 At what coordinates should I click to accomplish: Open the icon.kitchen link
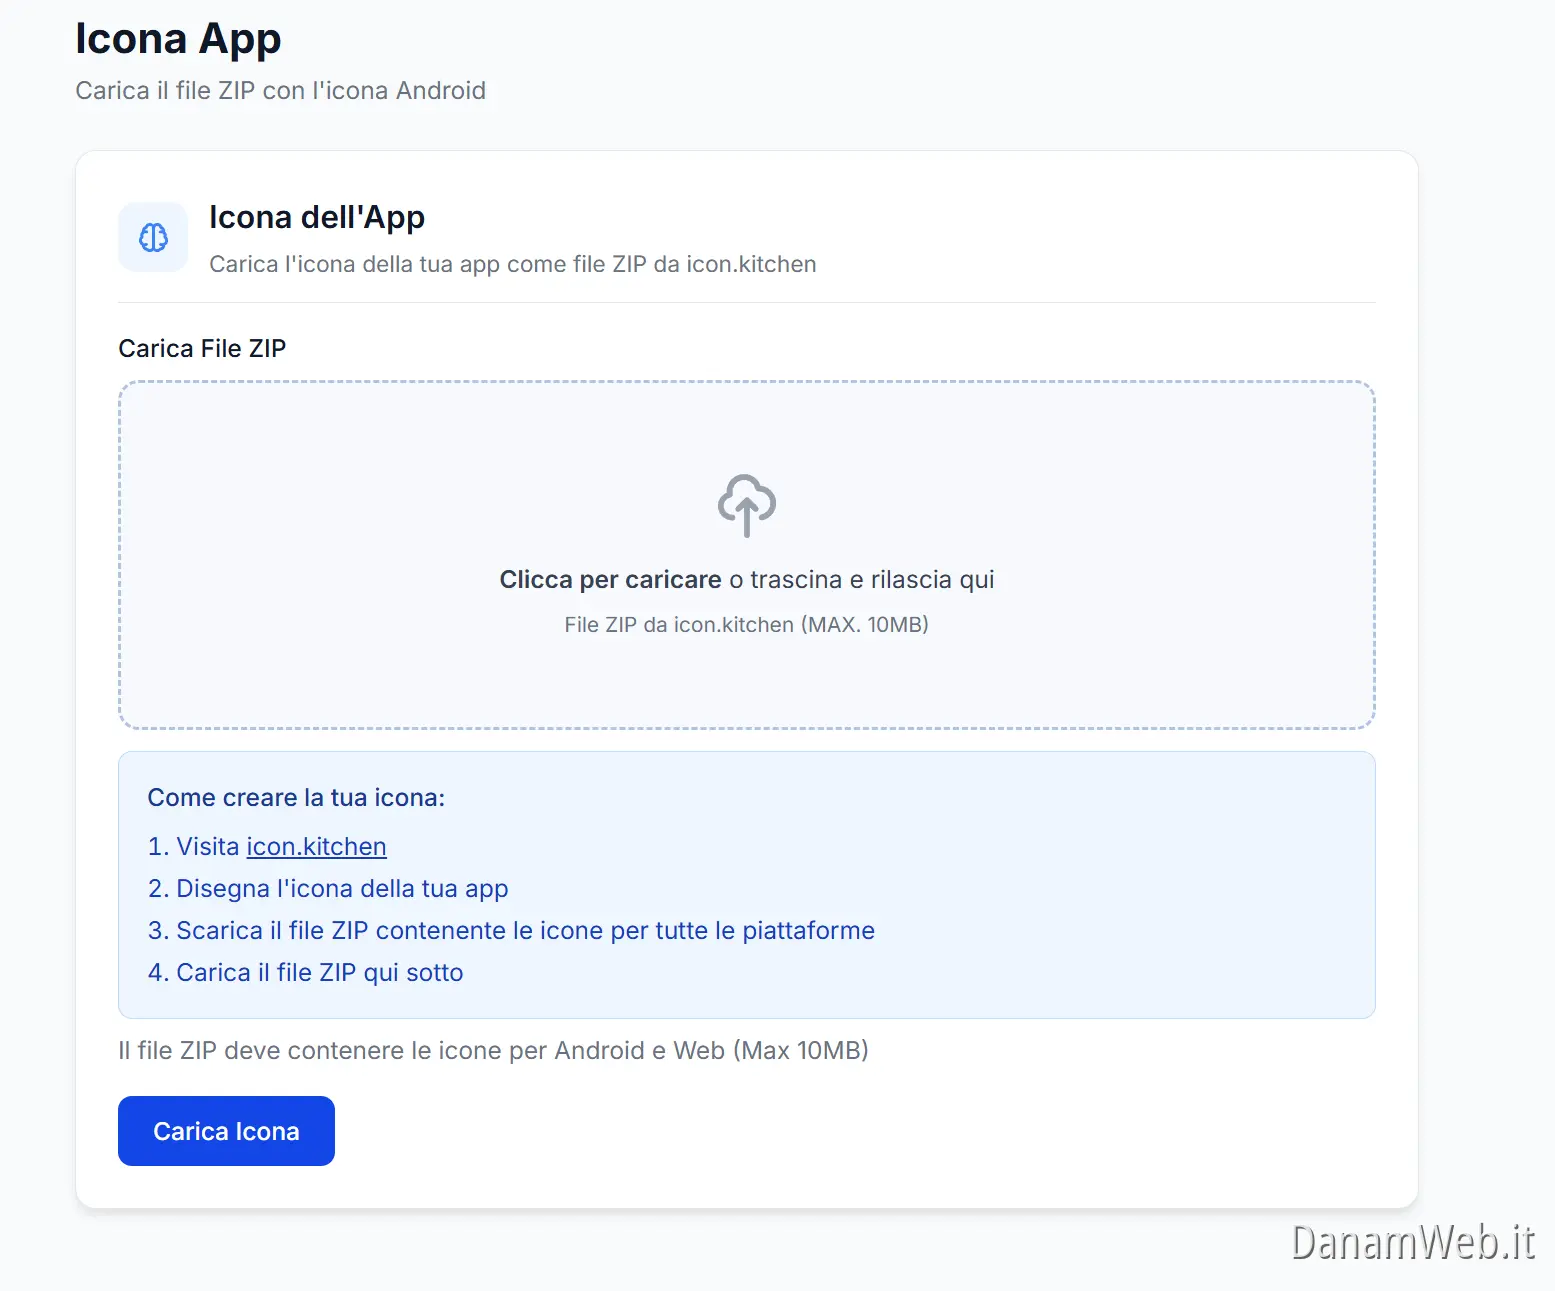(316, 846)
